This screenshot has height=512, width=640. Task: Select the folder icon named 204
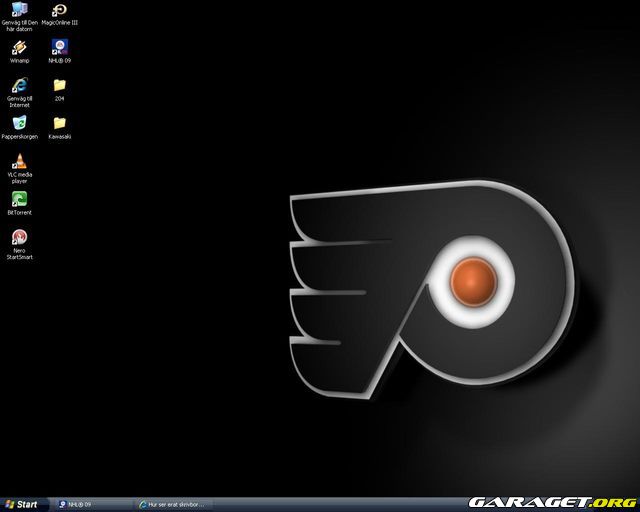[59, 85]
